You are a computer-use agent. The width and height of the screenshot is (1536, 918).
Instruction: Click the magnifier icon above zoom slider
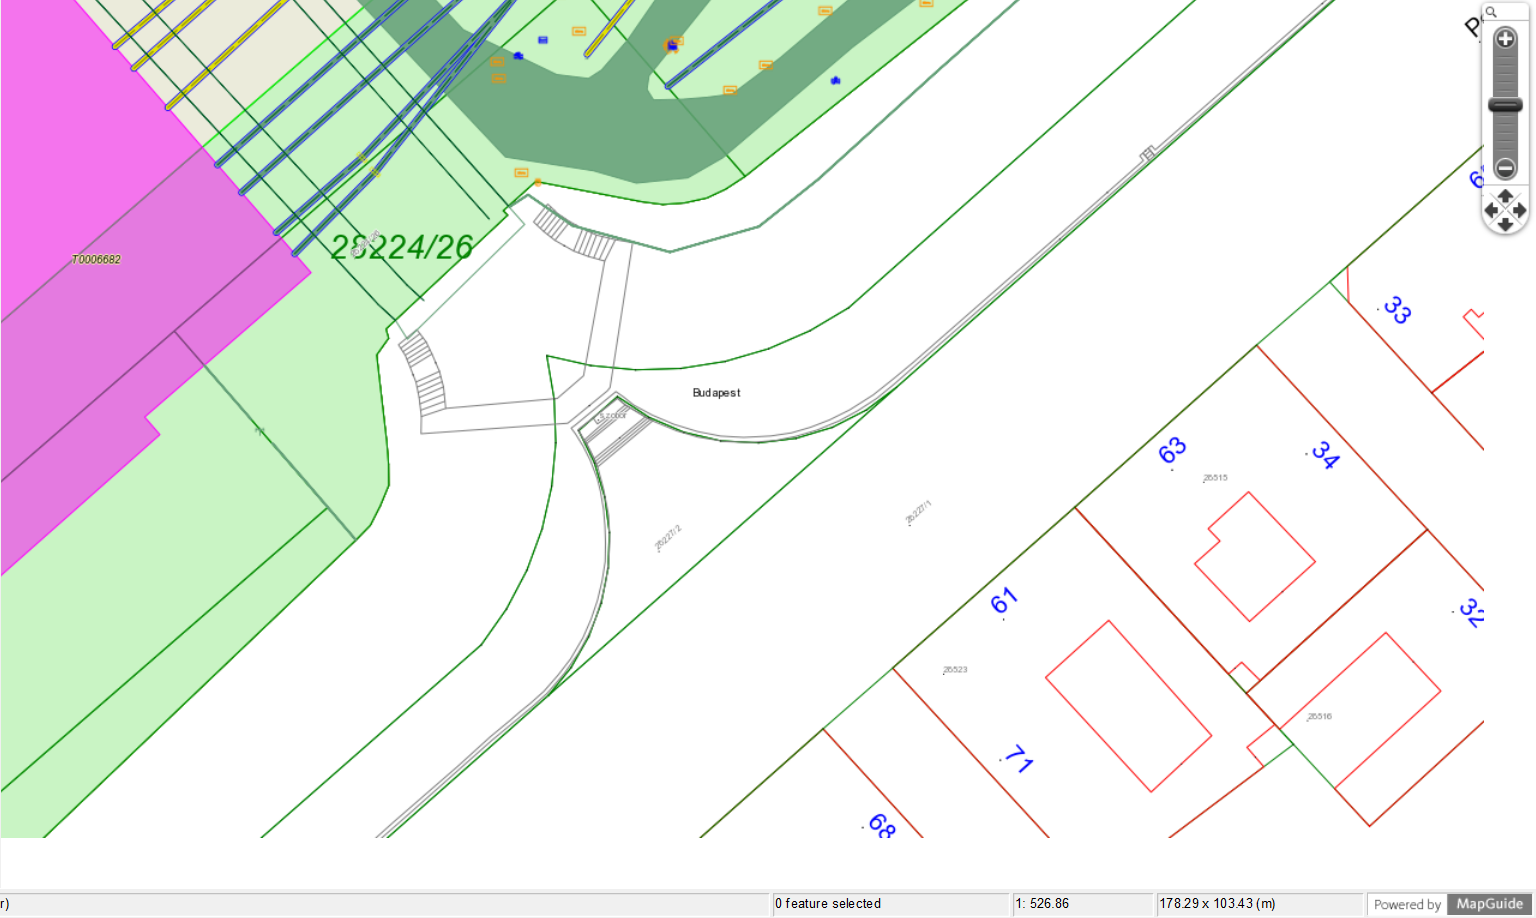pos(1491,12)
